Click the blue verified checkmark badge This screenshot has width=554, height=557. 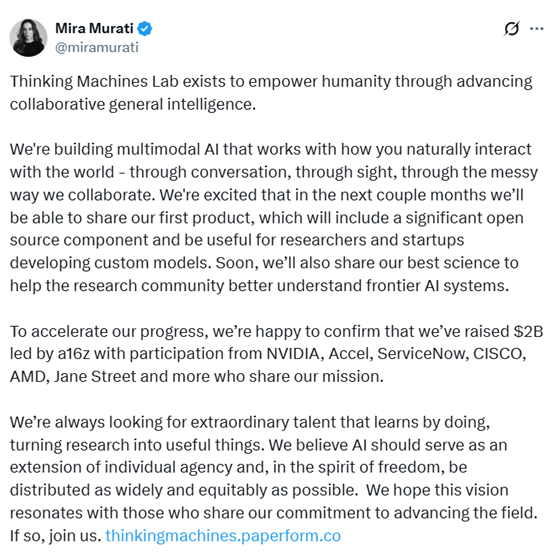(x=145, y=28)
